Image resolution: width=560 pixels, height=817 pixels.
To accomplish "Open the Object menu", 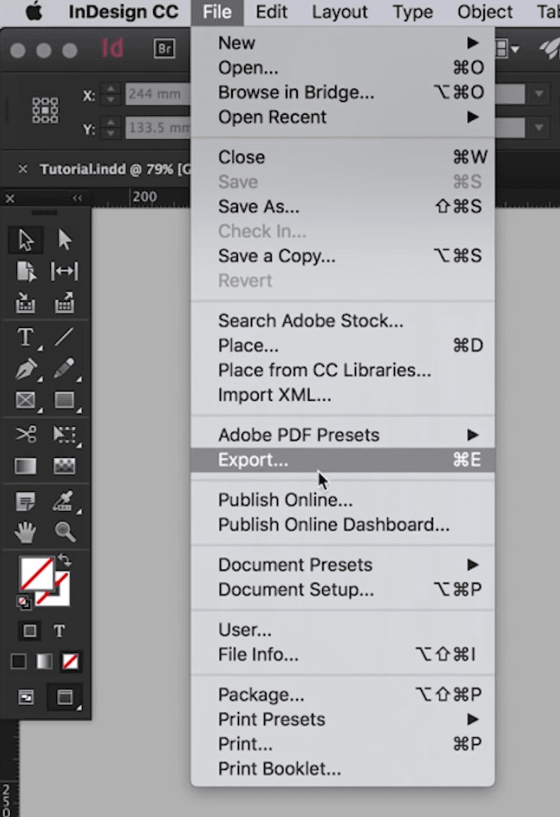I will (x=485, y=11).
